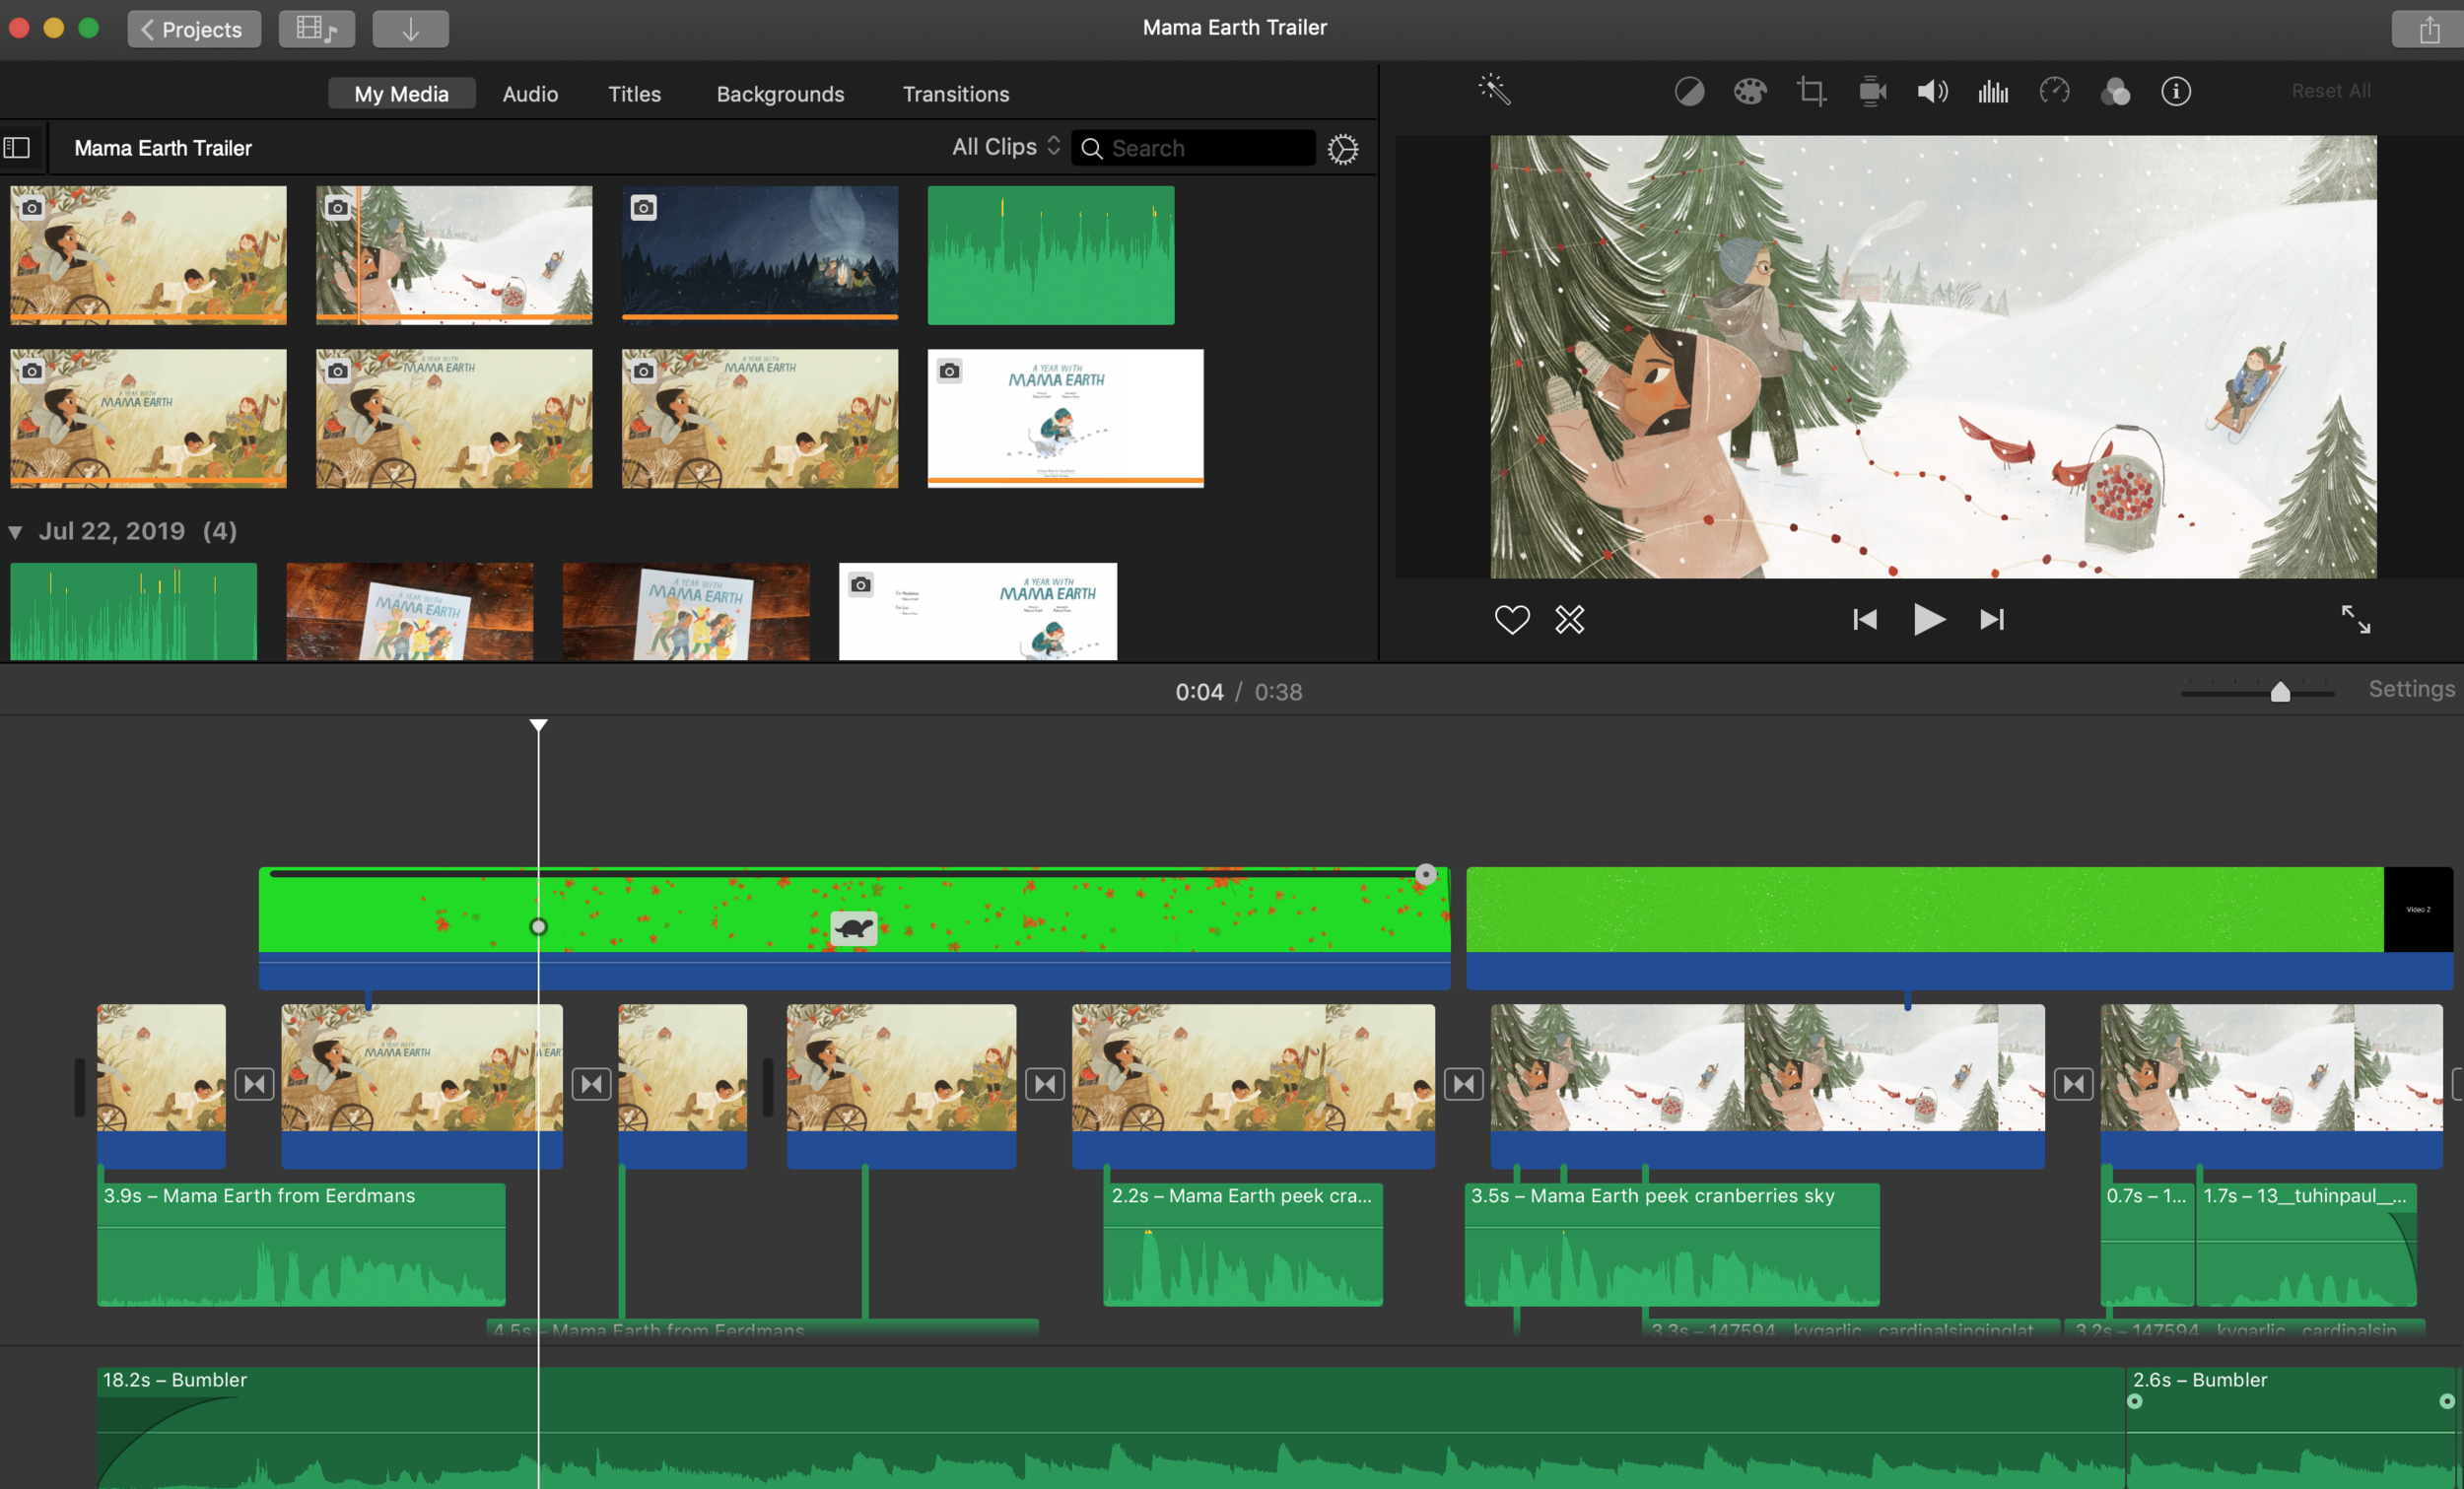This screenshot has height=1489, width=2464.
Task: Select the 2.6s Bumbler music clip
Action: point(2290,1428)
